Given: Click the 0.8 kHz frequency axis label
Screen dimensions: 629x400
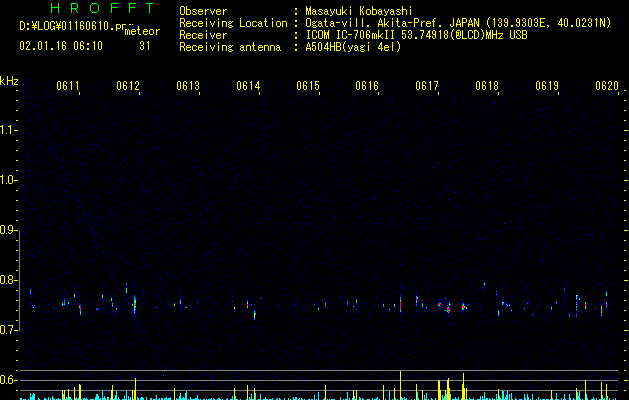Looking at the screenshot, I should (9, 280).
